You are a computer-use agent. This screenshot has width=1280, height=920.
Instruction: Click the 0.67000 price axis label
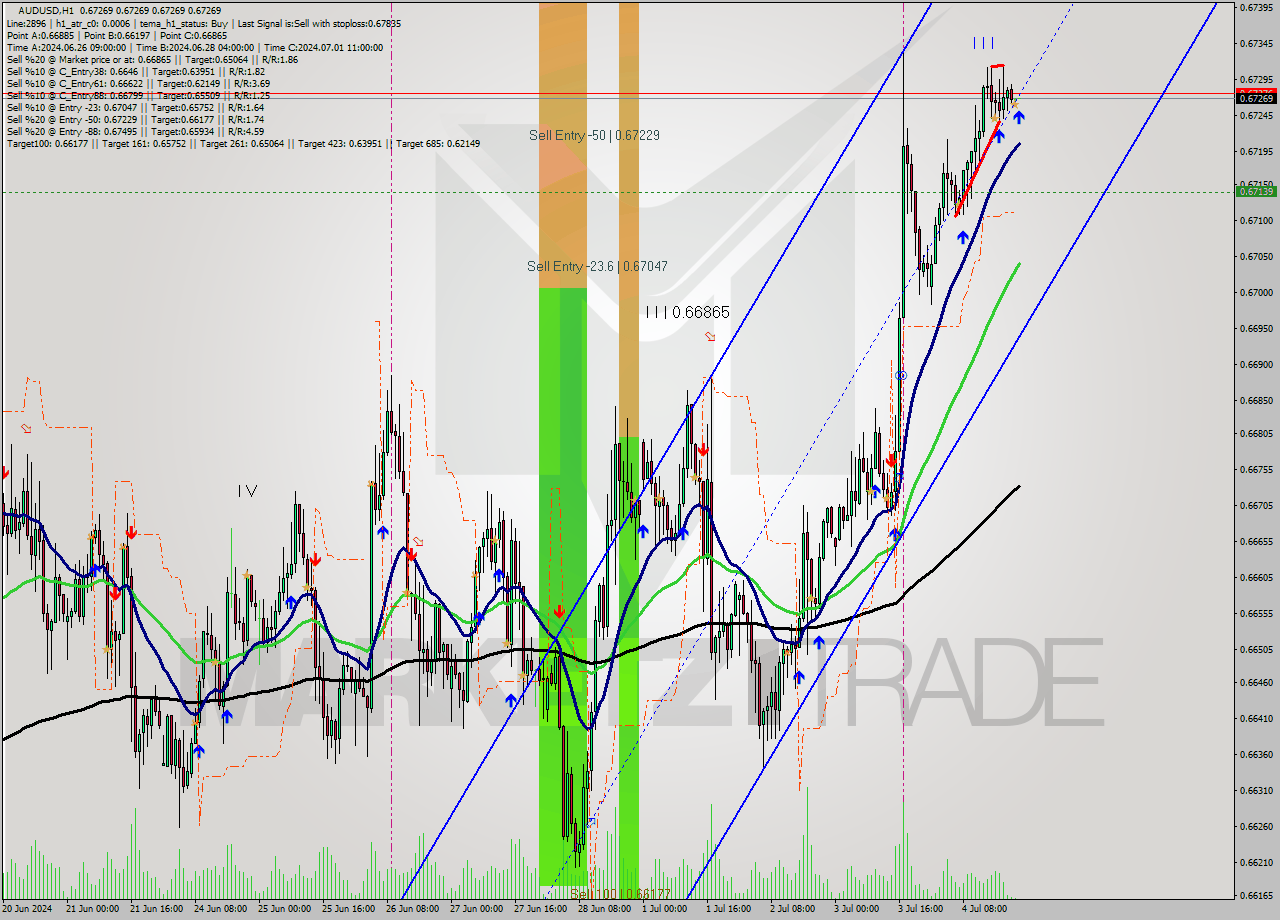1256,292
